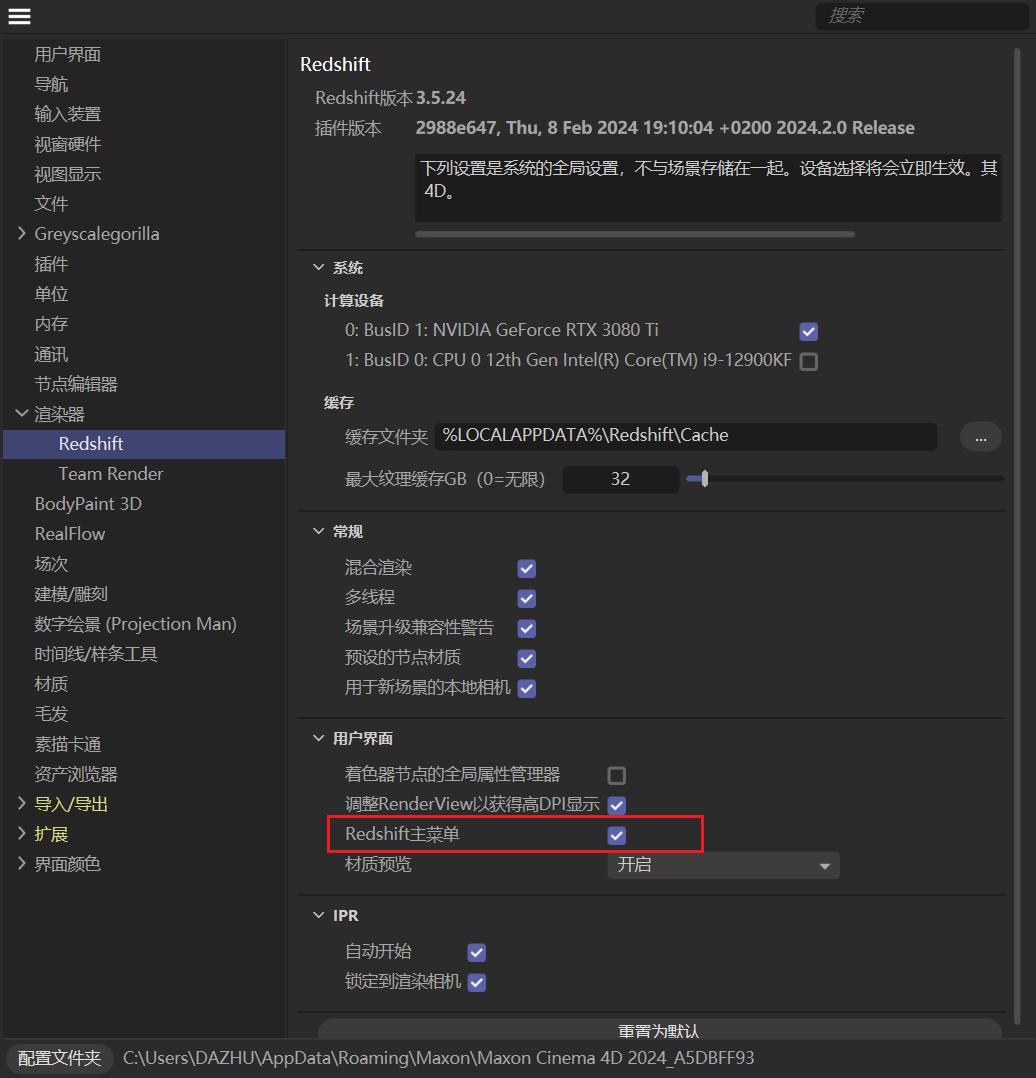Expand the 界面颜色 category

(x=22, y=863)
